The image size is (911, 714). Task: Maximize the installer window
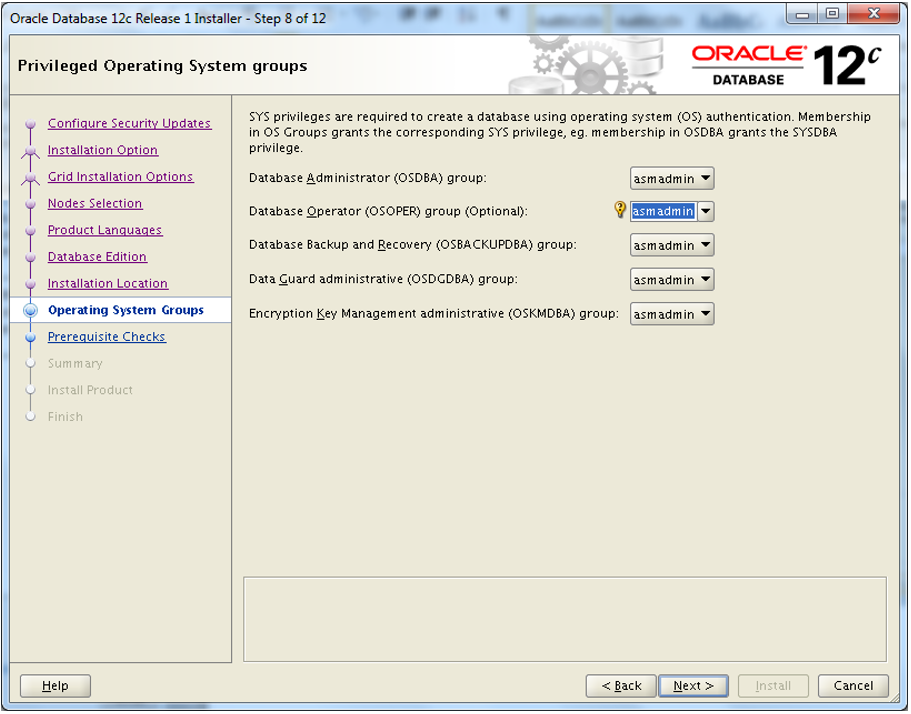(x=833, y=13)
